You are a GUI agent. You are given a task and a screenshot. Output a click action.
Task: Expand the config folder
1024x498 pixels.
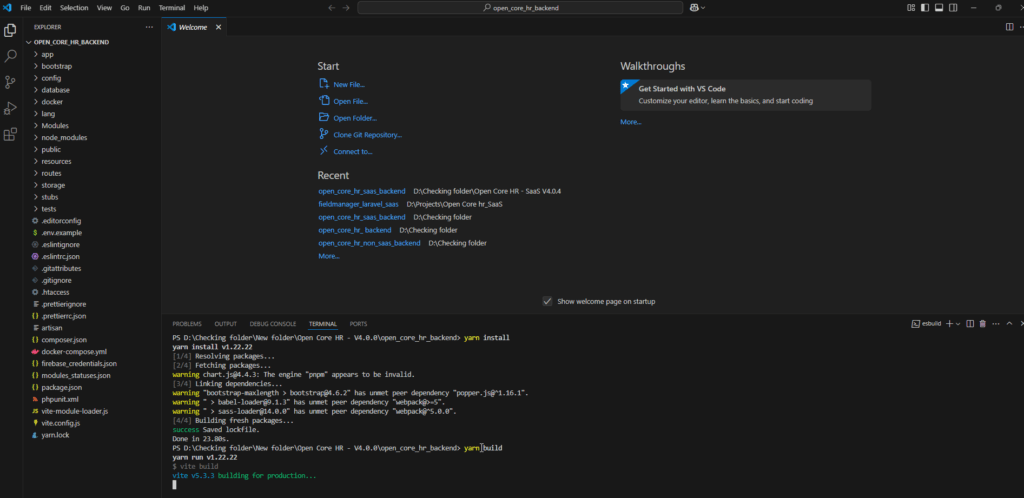click(52, 78)
